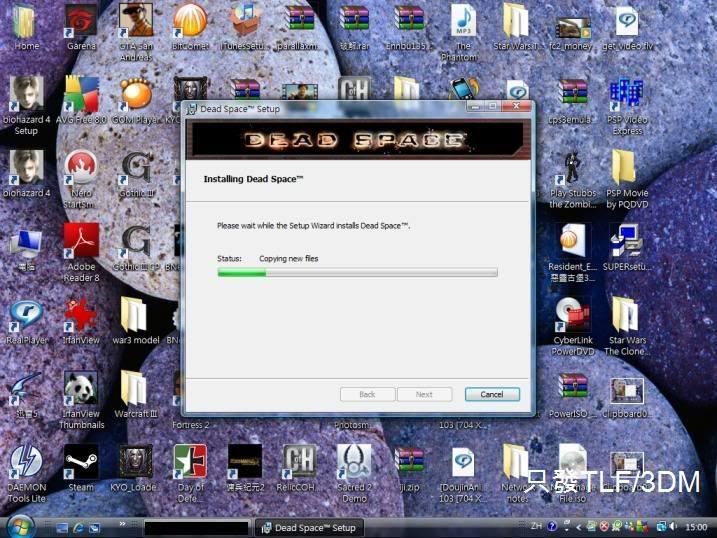Select the Warcraft III folder
This screenshot has width=717, height=538.
[134, 389]
